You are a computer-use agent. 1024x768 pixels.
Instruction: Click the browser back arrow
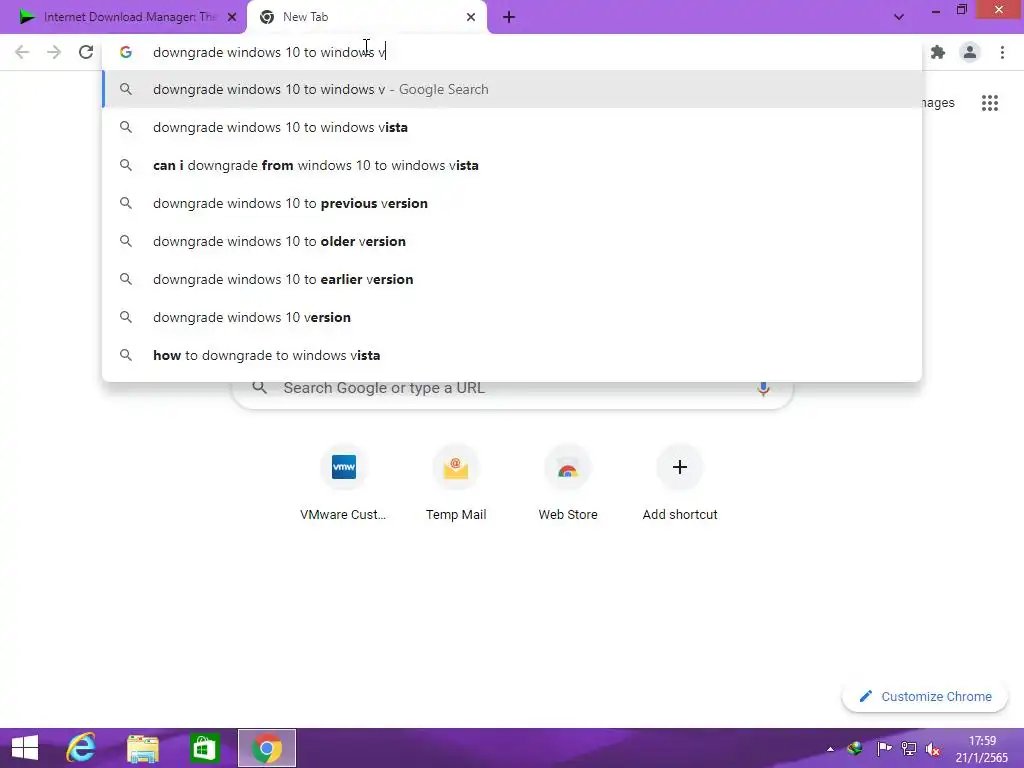point(22,52)
